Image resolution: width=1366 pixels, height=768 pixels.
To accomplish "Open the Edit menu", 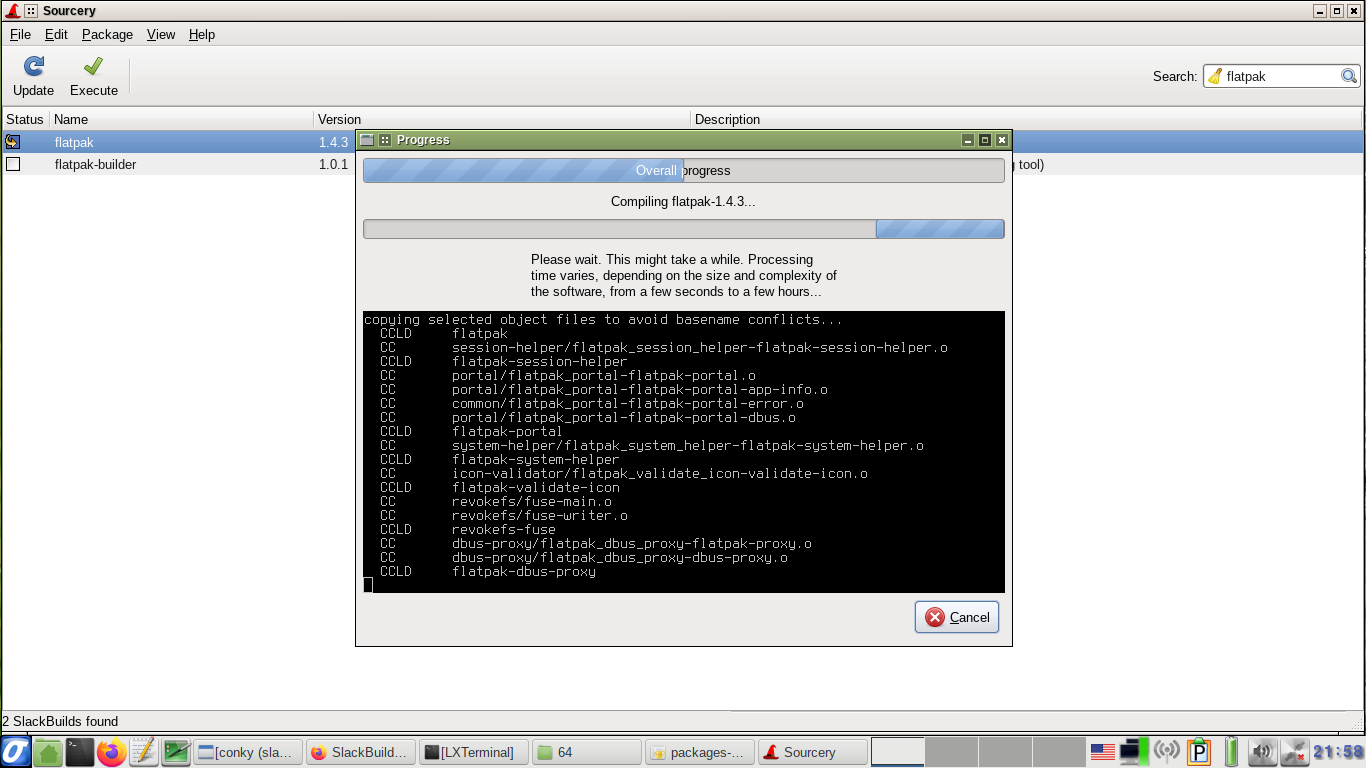I will coord(56,34).
